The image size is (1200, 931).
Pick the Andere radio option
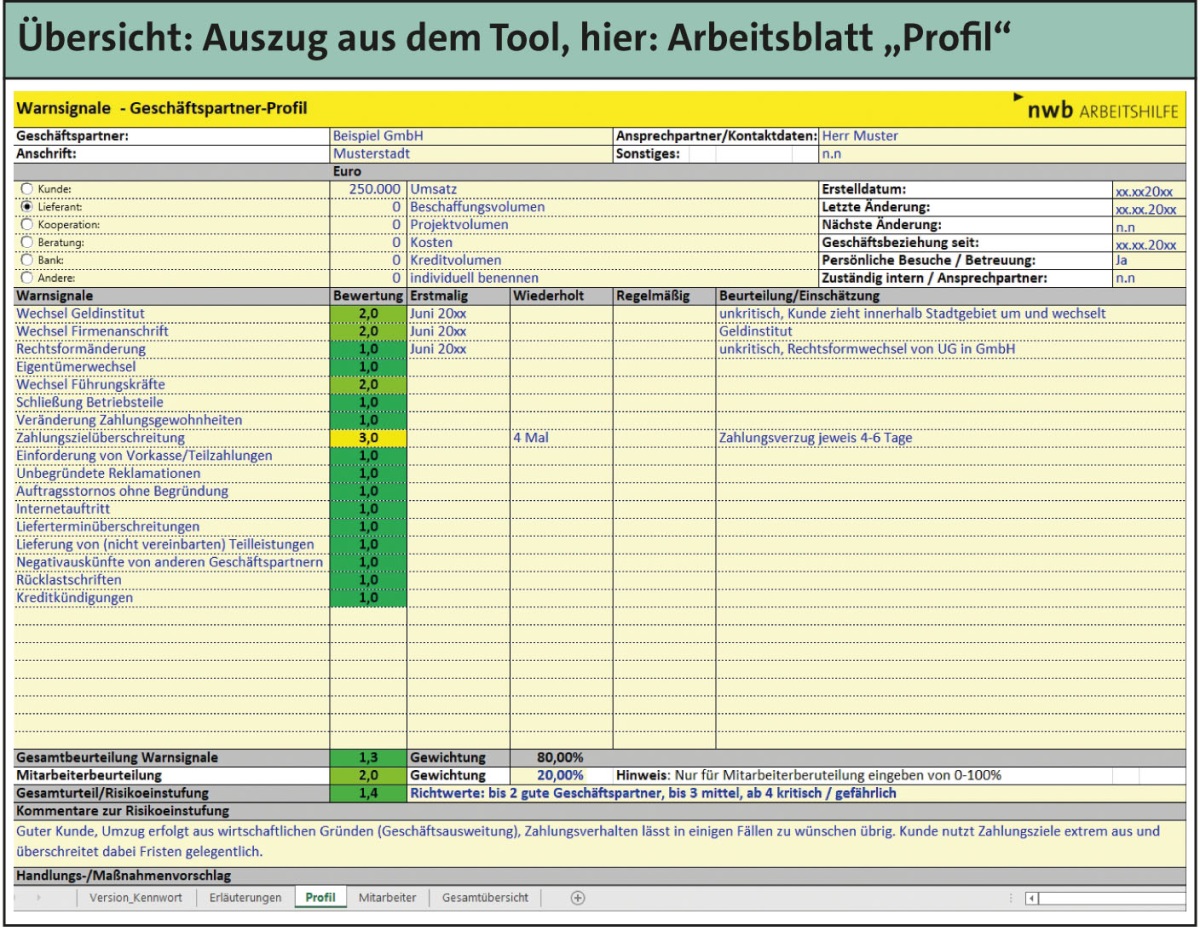tap(27, 278)
